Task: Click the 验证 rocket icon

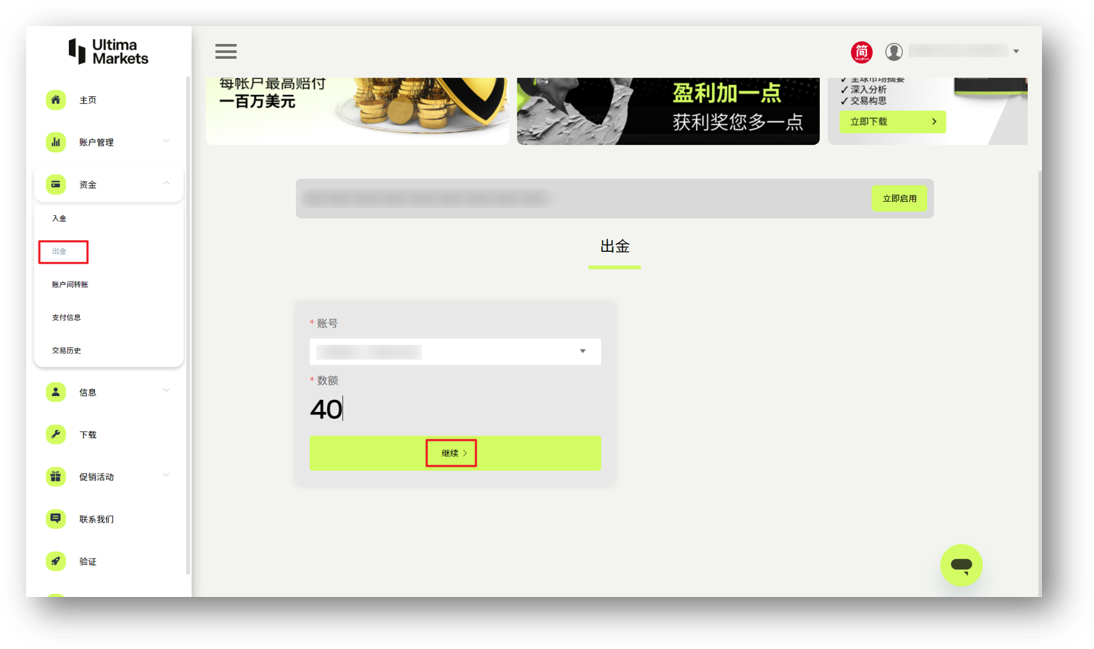Action: (x=56, y=561)
